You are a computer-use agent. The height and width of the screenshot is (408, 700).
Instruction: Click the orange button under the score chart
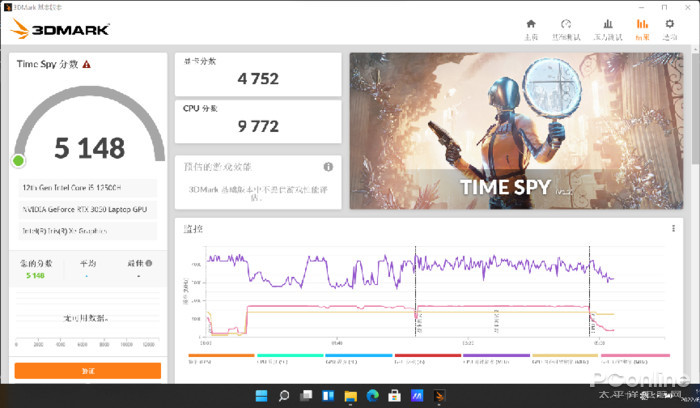[87, 370]
